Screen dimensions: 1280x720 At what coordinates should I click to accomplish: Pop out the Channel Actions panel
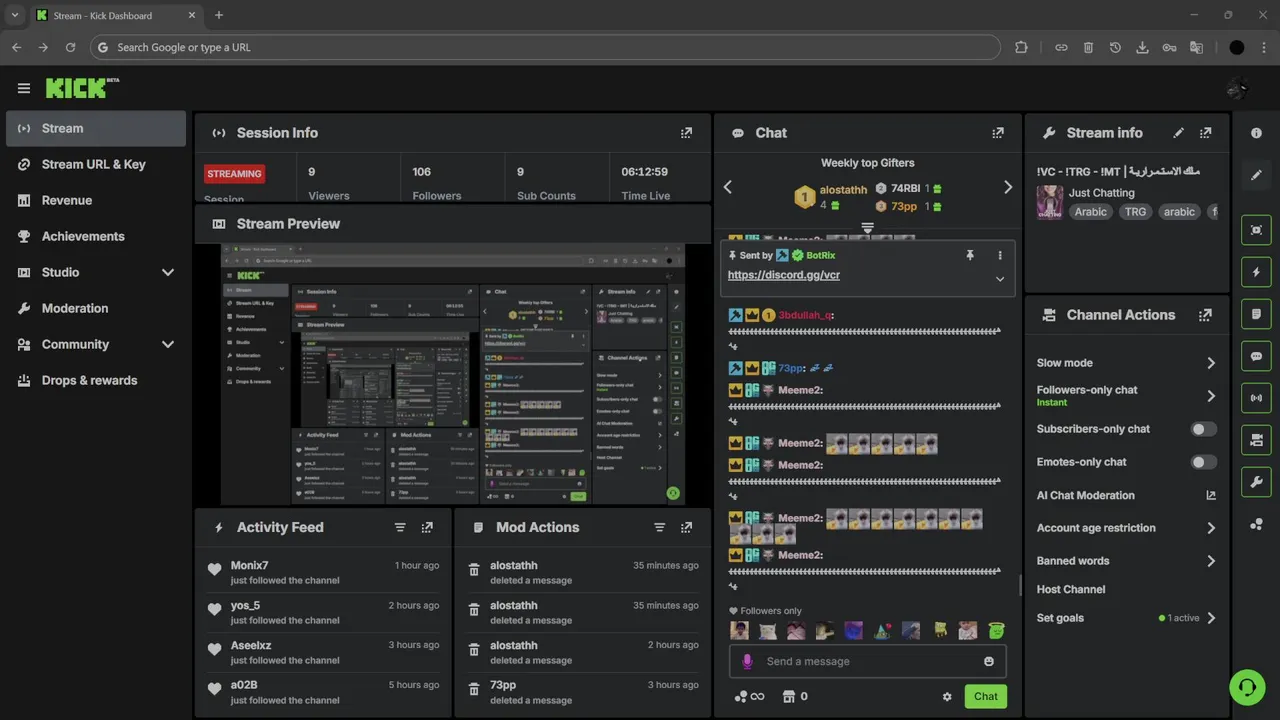click(x=1205, y=314)
